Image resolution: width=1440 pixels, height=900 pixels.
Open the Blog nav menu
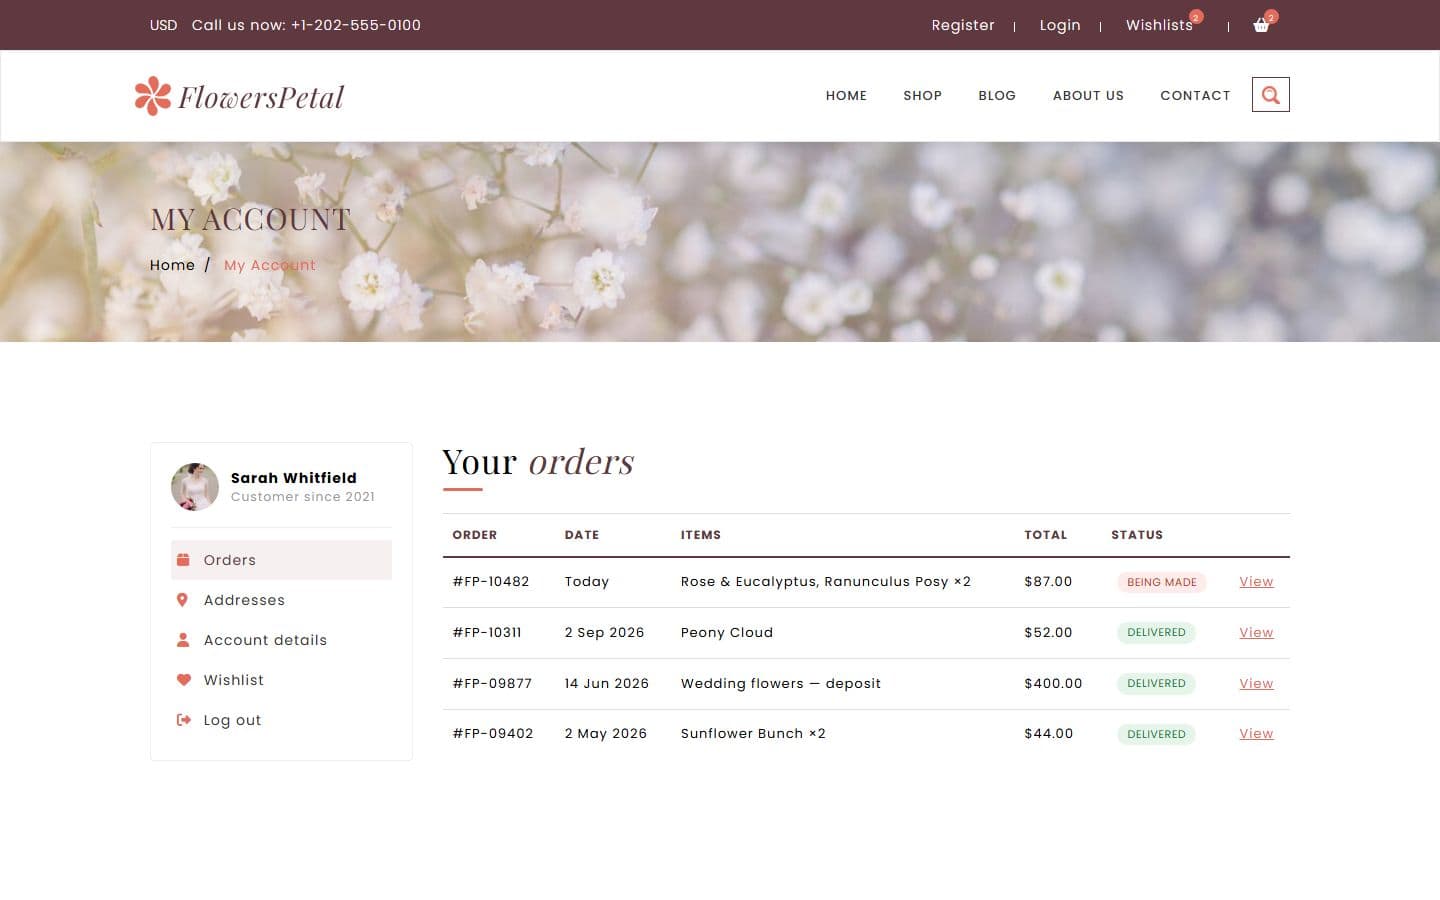[x=997, y=95]
